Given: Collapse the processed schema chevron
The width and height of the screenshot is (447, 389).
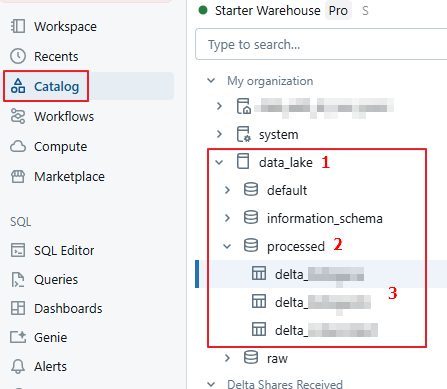Looking at the screenshot, I should 227,246.
